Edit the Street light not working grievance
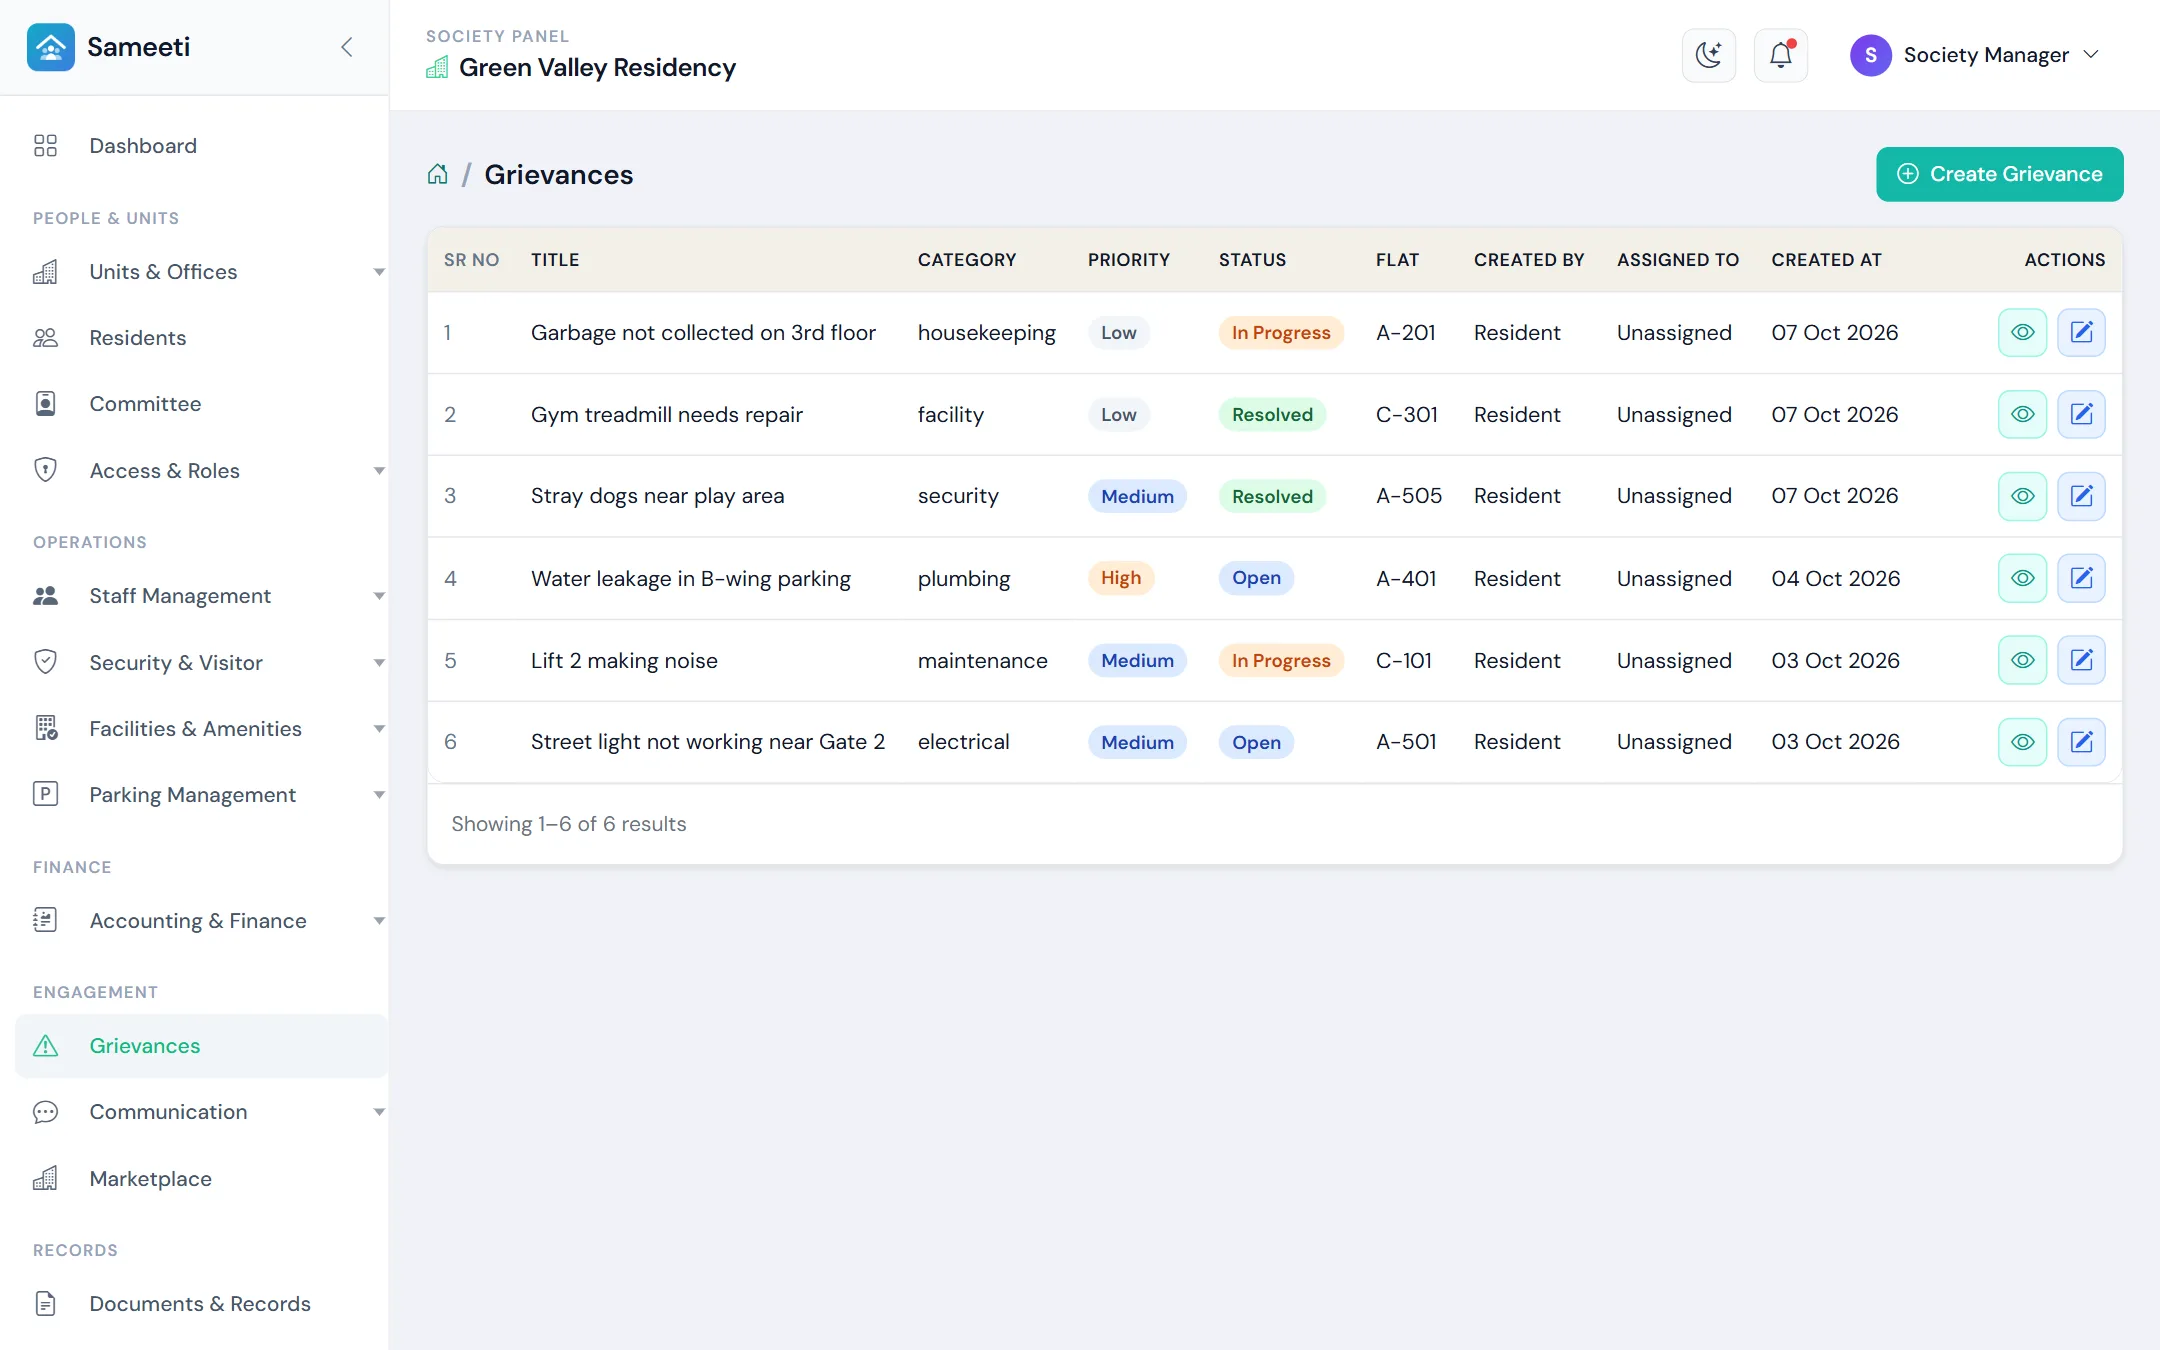This screenshot has width=2160, height=1350. click(x=2081, y=742)
